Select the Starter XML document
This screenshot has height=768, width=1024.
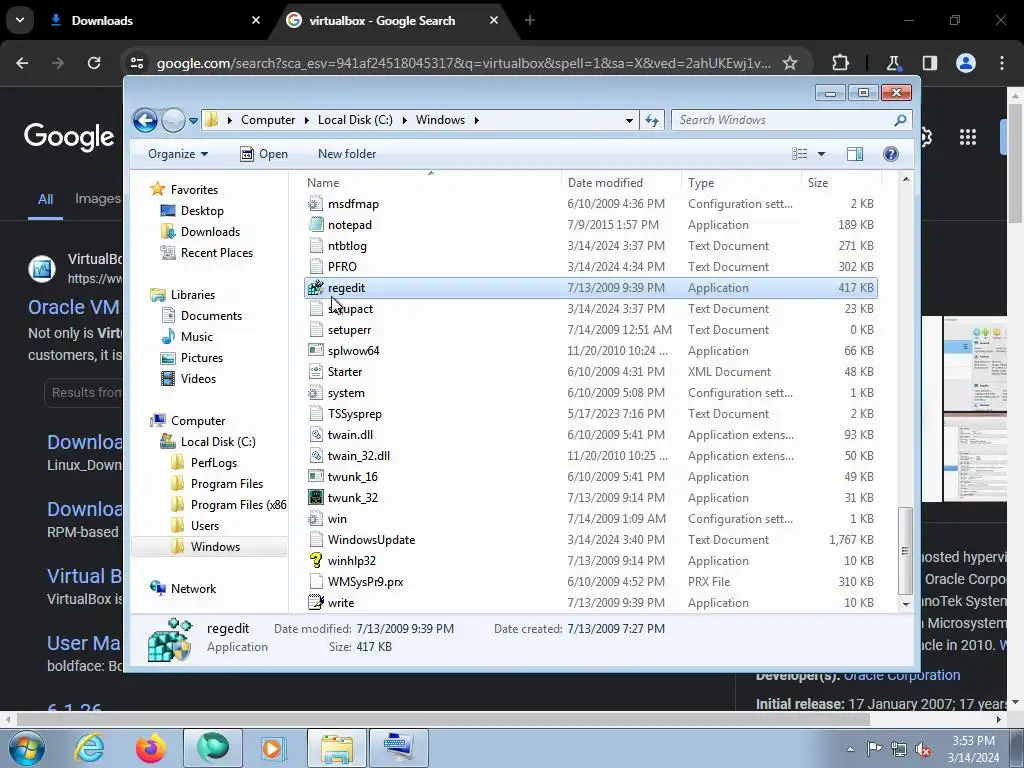590,372
